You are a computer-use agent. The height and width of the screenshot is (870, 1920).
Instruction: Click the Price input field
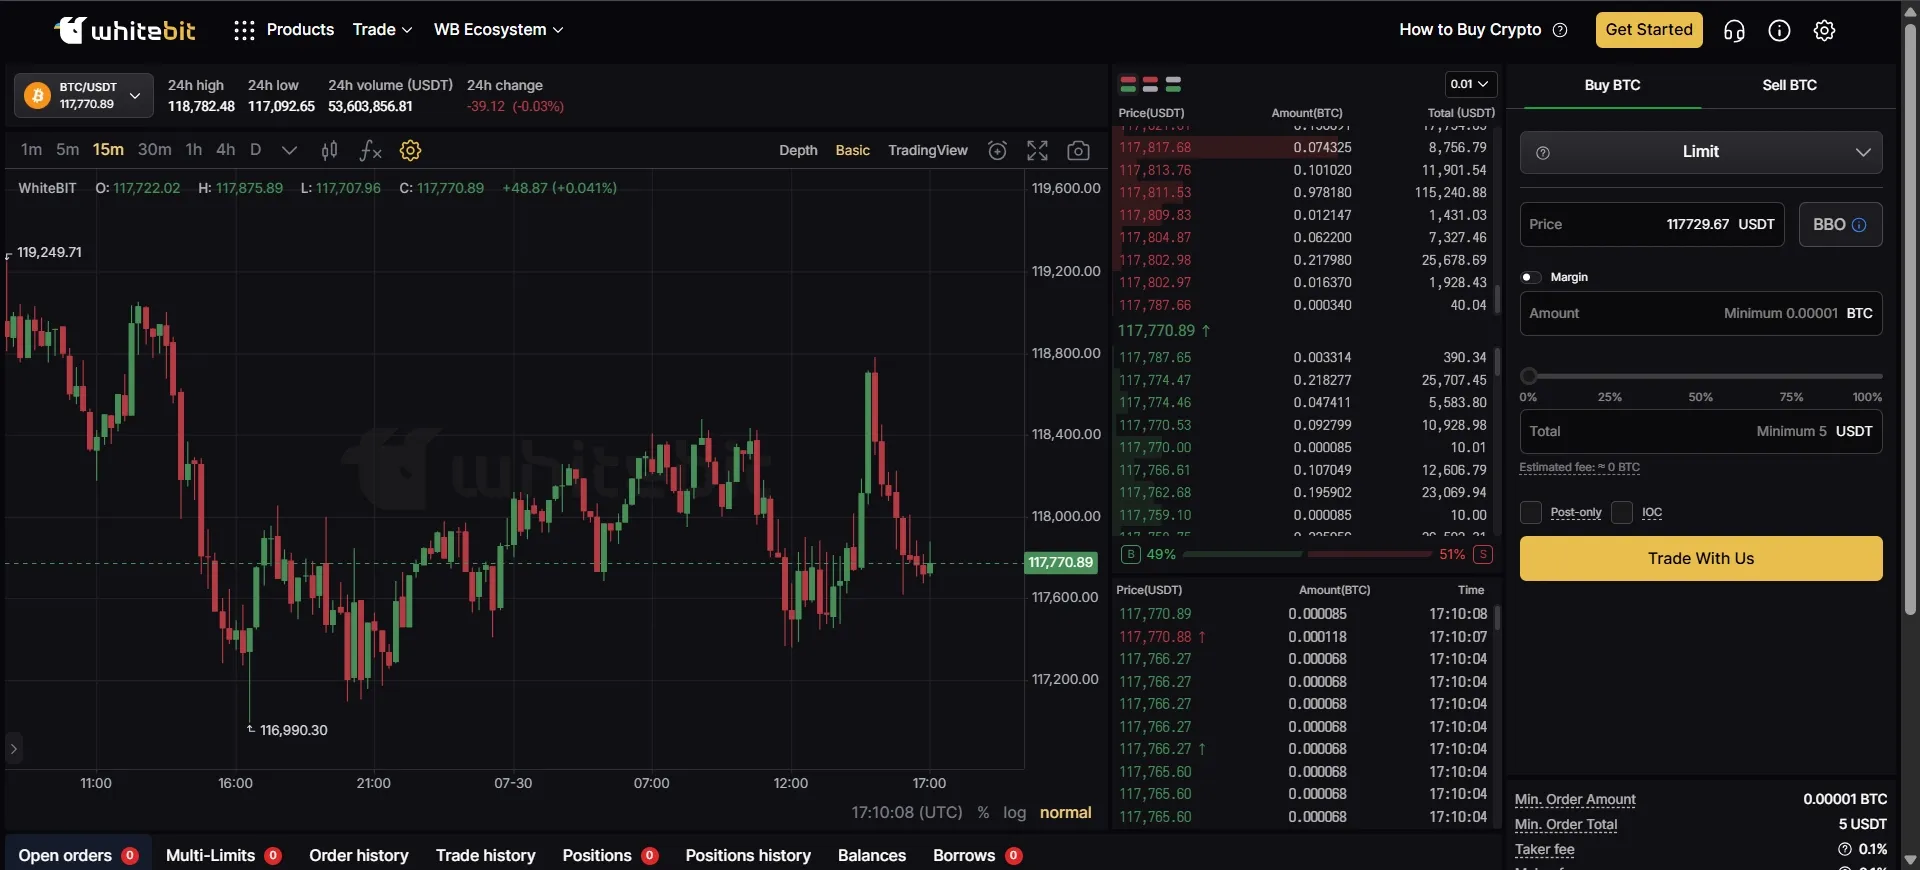pyautogui.click(x=1652, y=225)
